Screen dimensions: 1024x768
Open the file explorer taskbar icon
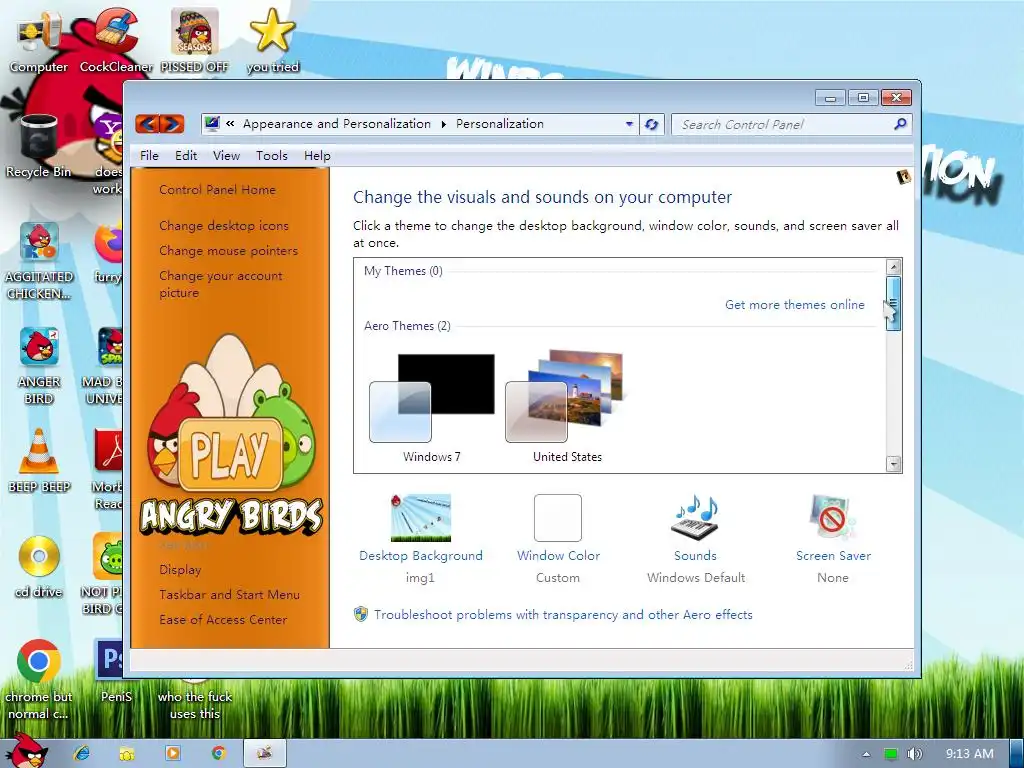[x=127, y=753]
